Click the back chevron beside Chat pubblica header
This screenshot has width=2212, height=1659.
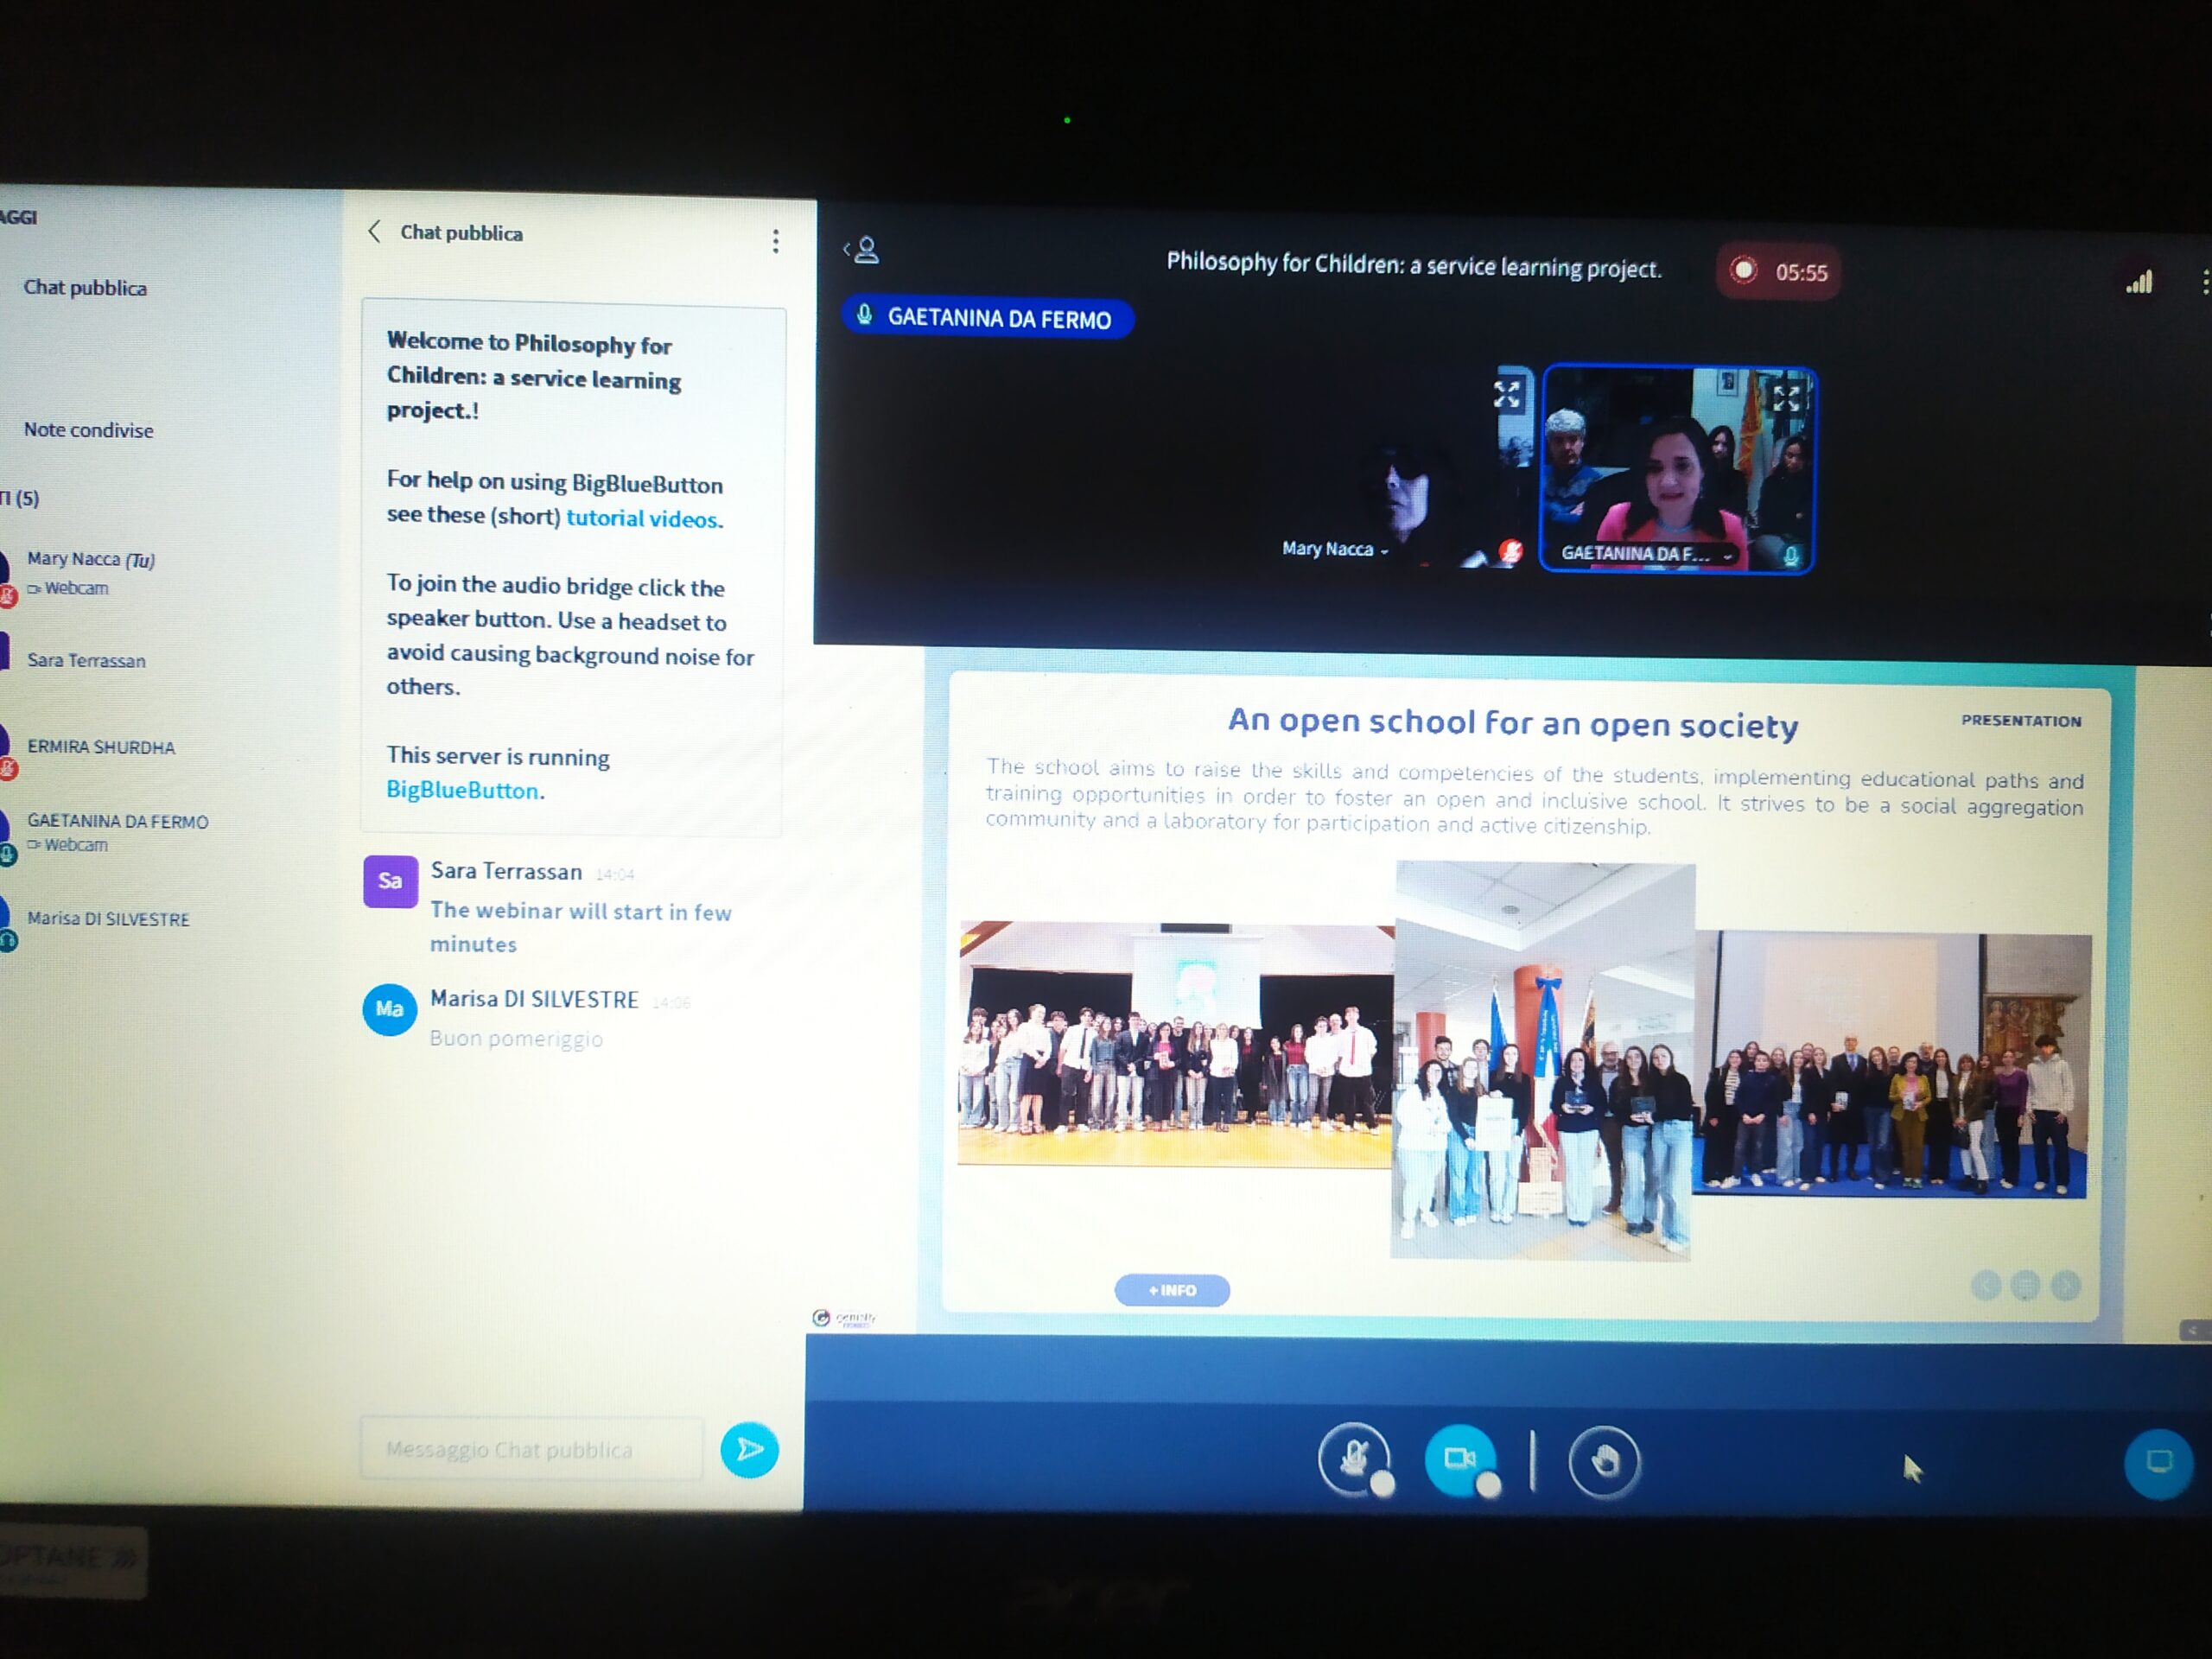374,232
